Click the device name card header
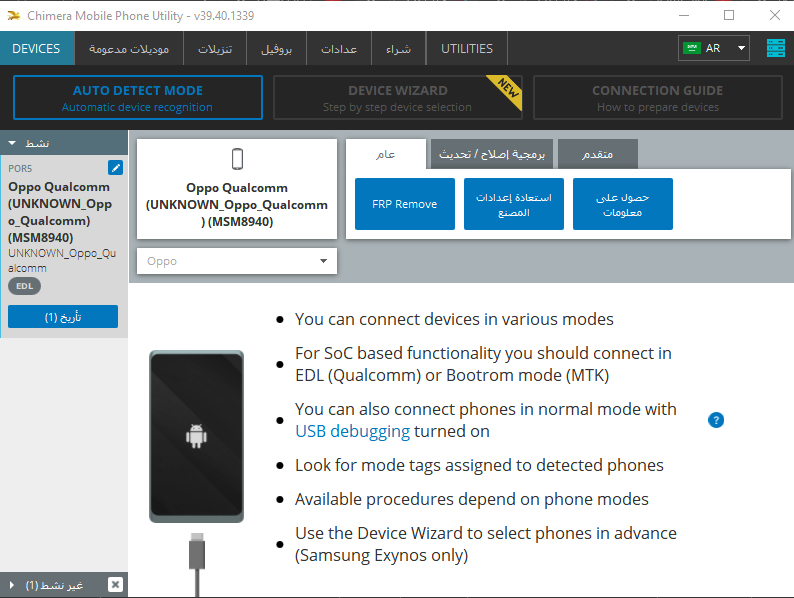Image resolution: width=794 pixels, height=598 pixels. [x=237, y=189]
